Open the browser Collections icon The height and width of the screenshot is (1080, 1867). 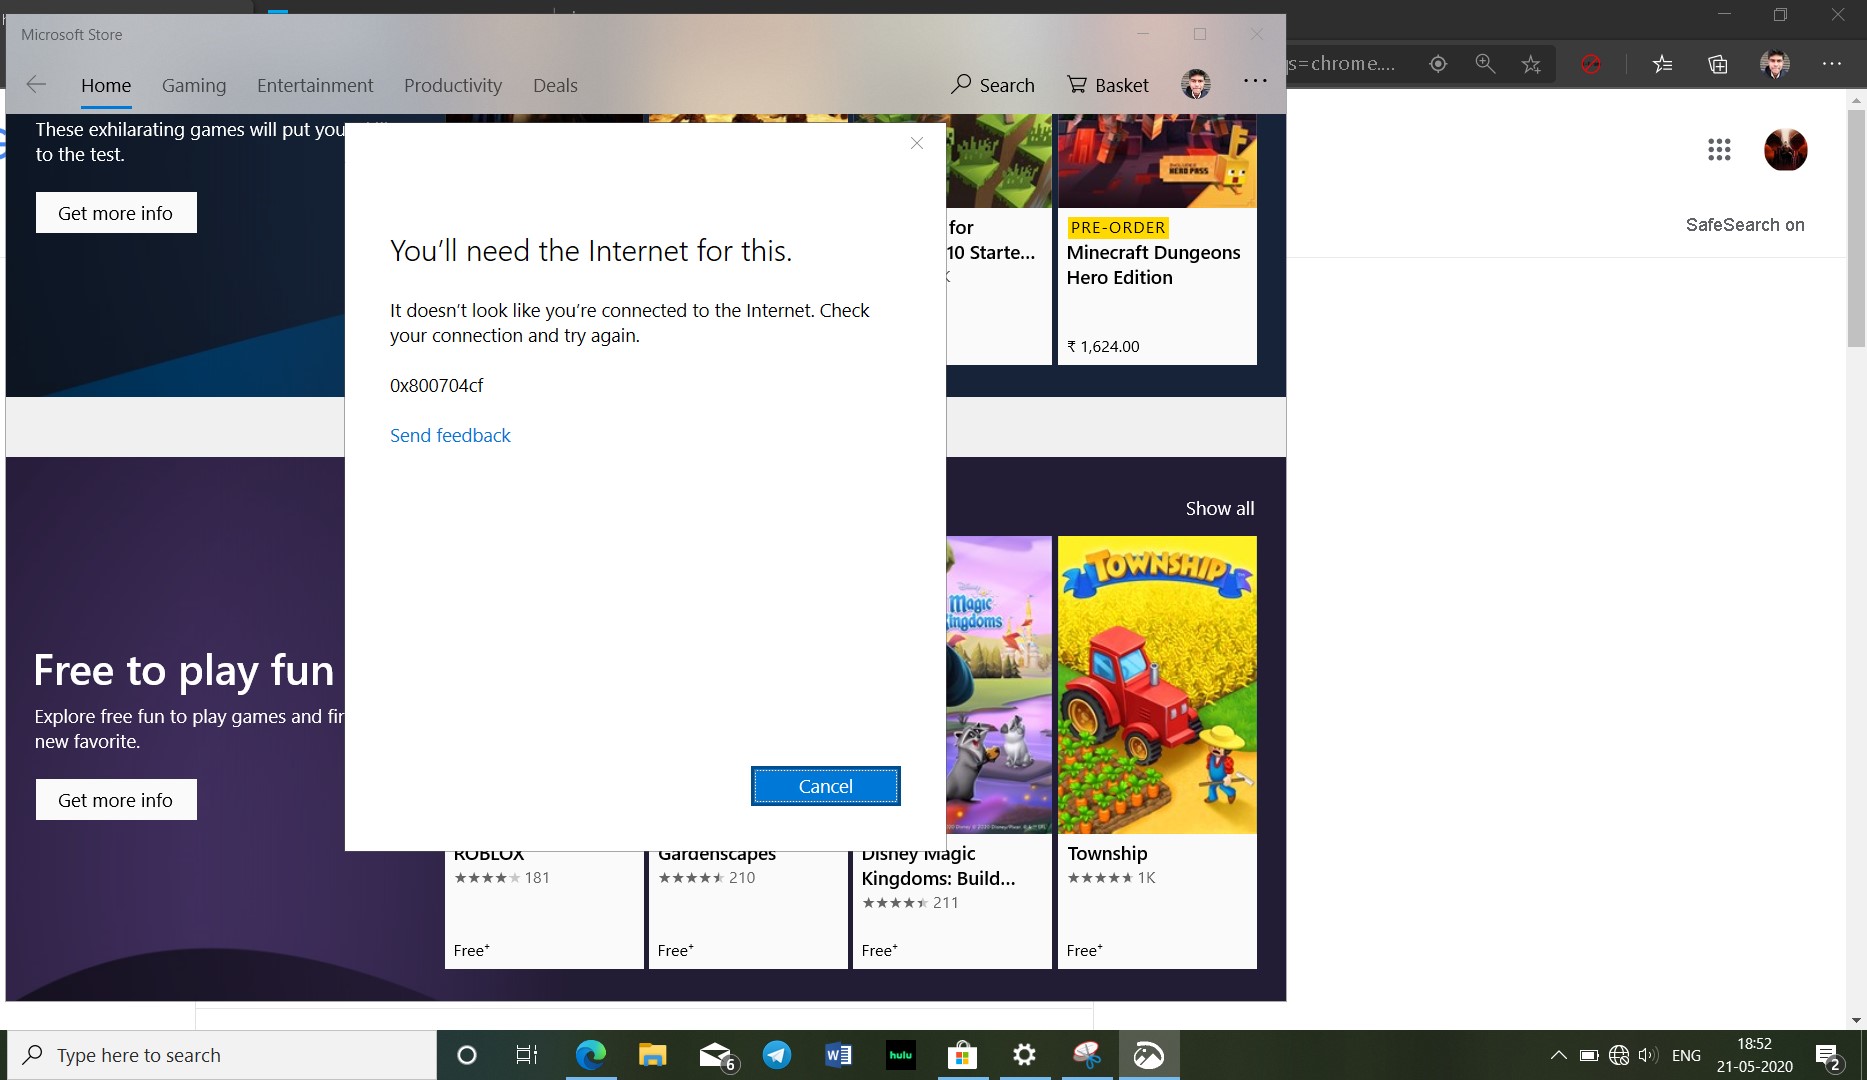click(x=1718, y=64)
